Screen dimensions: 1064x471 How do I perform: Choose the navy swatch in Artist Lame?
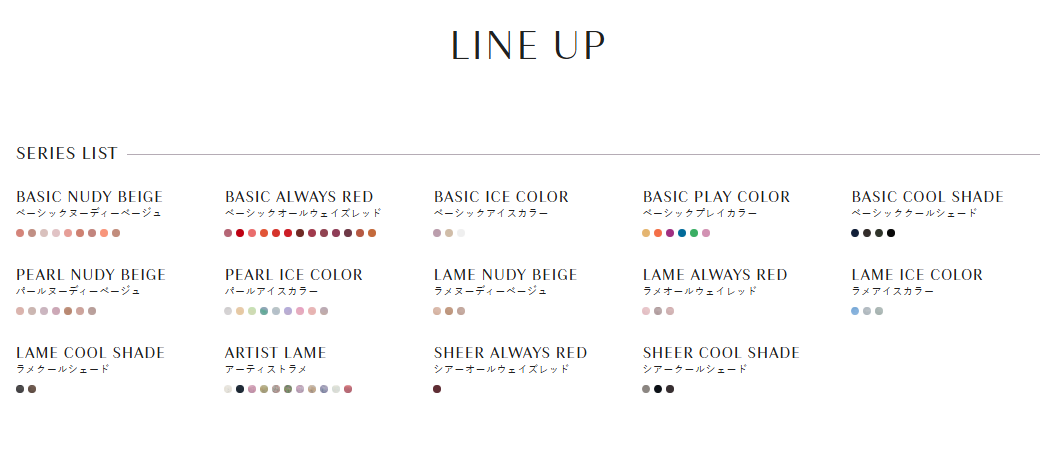tap(240, 389)
